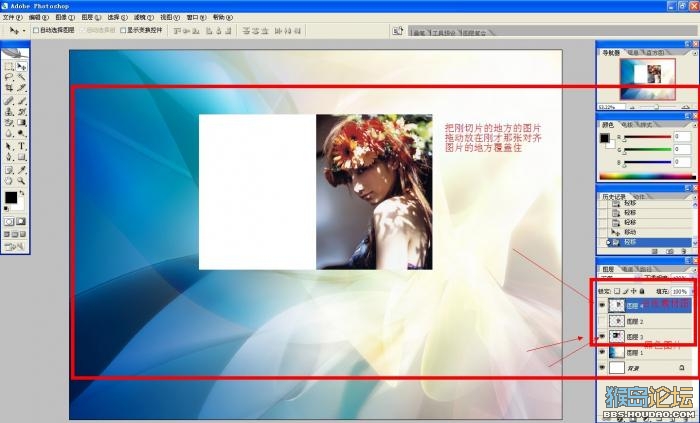Delete current state in History panel
This screenshot has width=700, height=423.
tap(683, 252)
